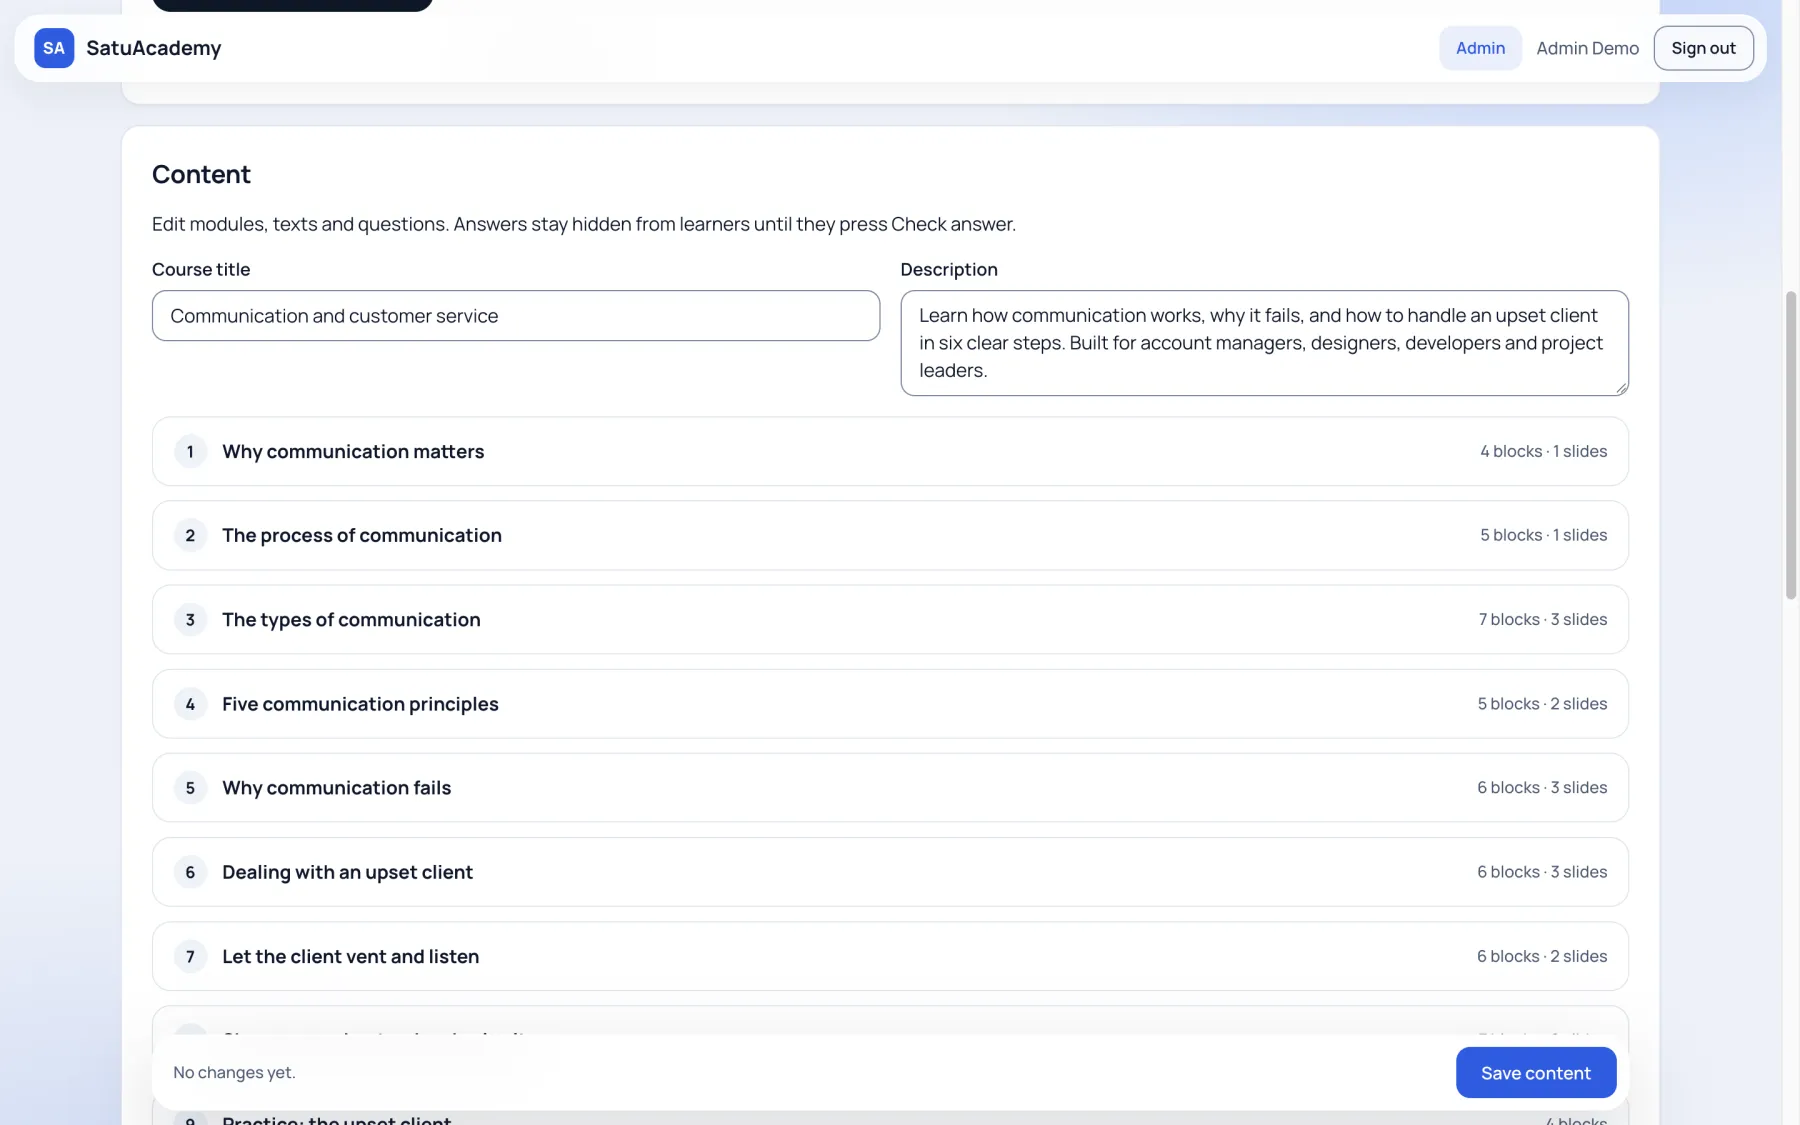Expand The process of communication module

point(890,535)
